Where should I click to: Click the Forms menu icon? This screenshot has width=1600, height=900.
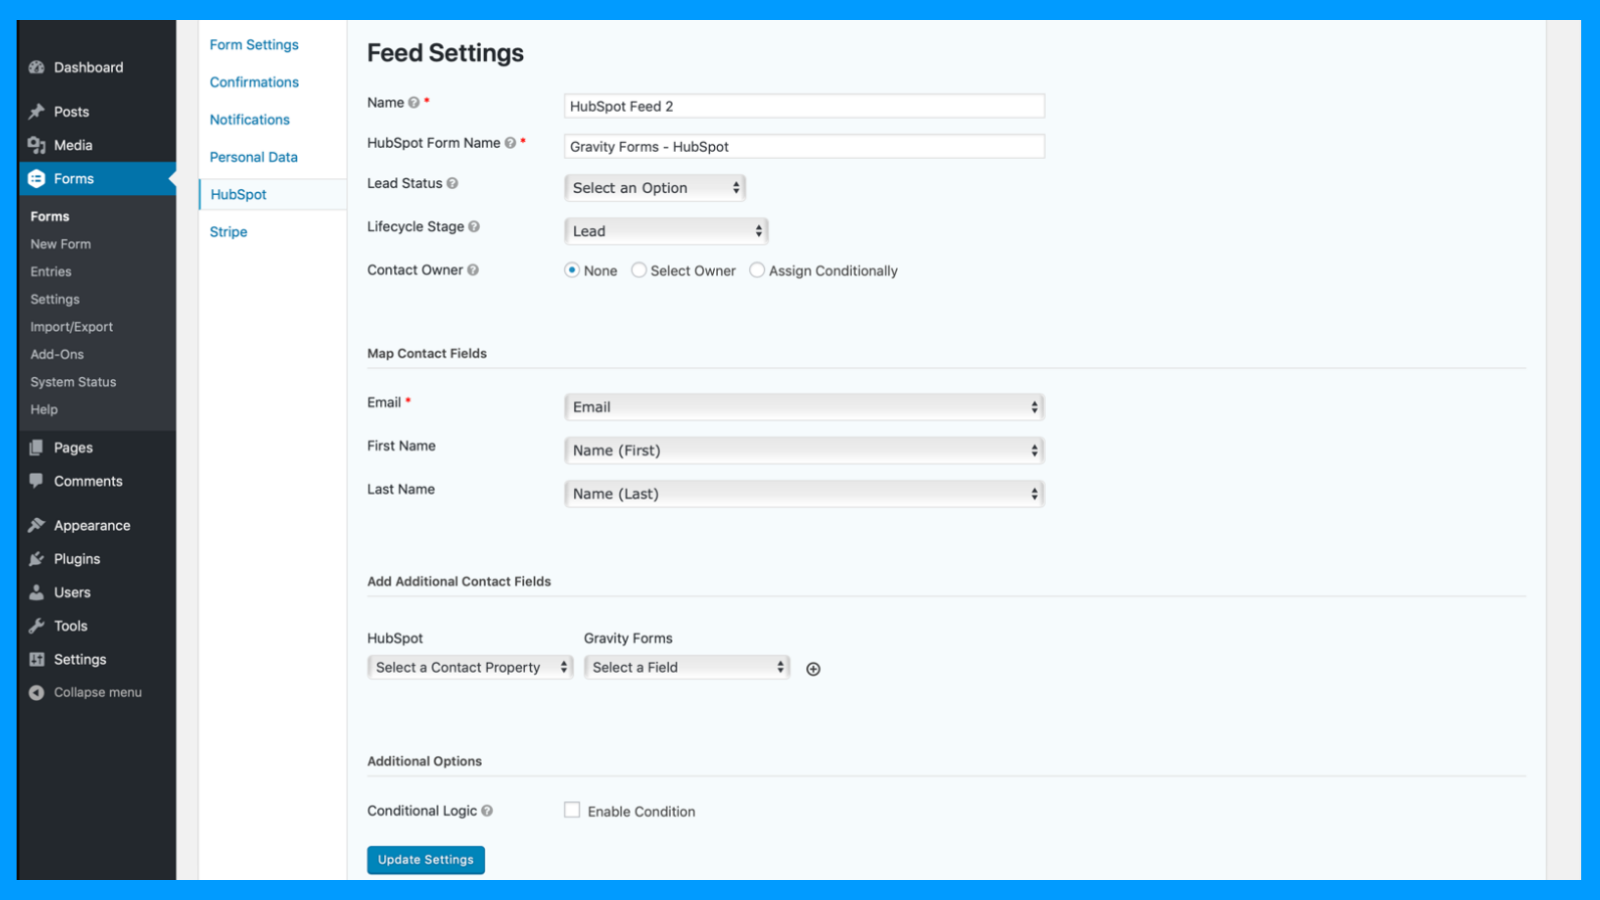[x=37, y=178]
